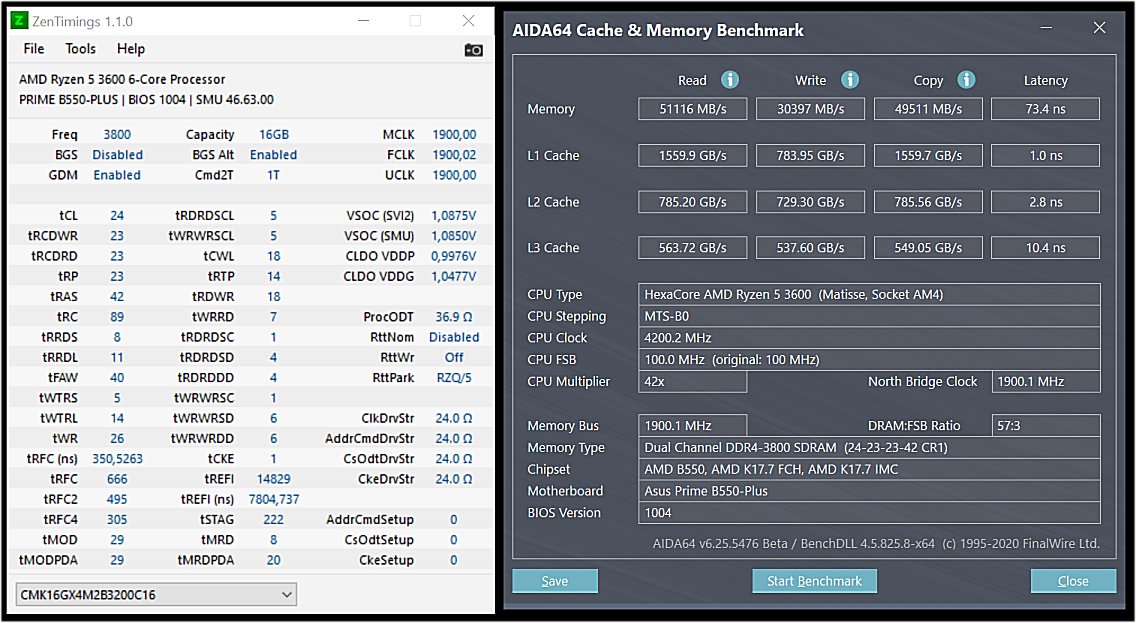This screenshot has width=1136, height=623.
Task: Click the AMD Ryzen 5 3600 processor name
Action: [x=122, y=79]
